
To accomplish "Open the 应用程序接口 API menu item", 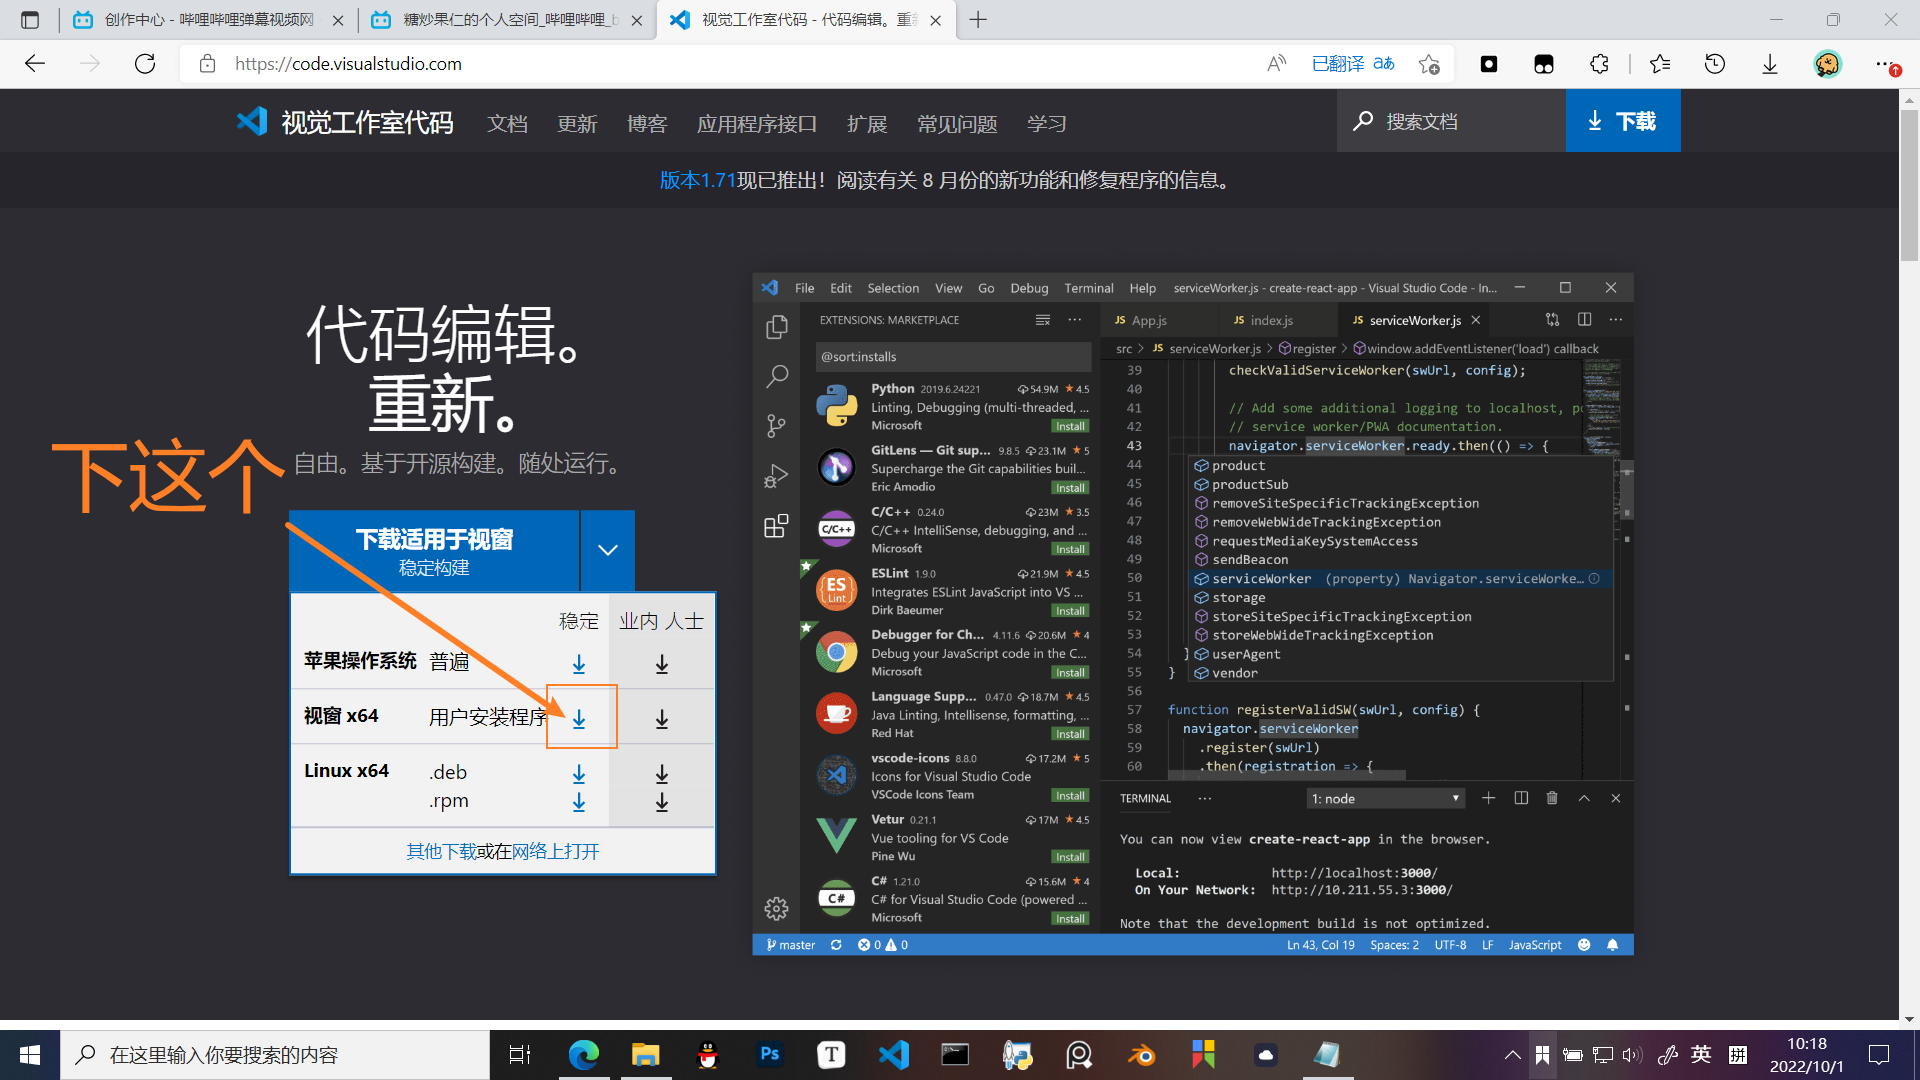I will (x=757, y=123).
